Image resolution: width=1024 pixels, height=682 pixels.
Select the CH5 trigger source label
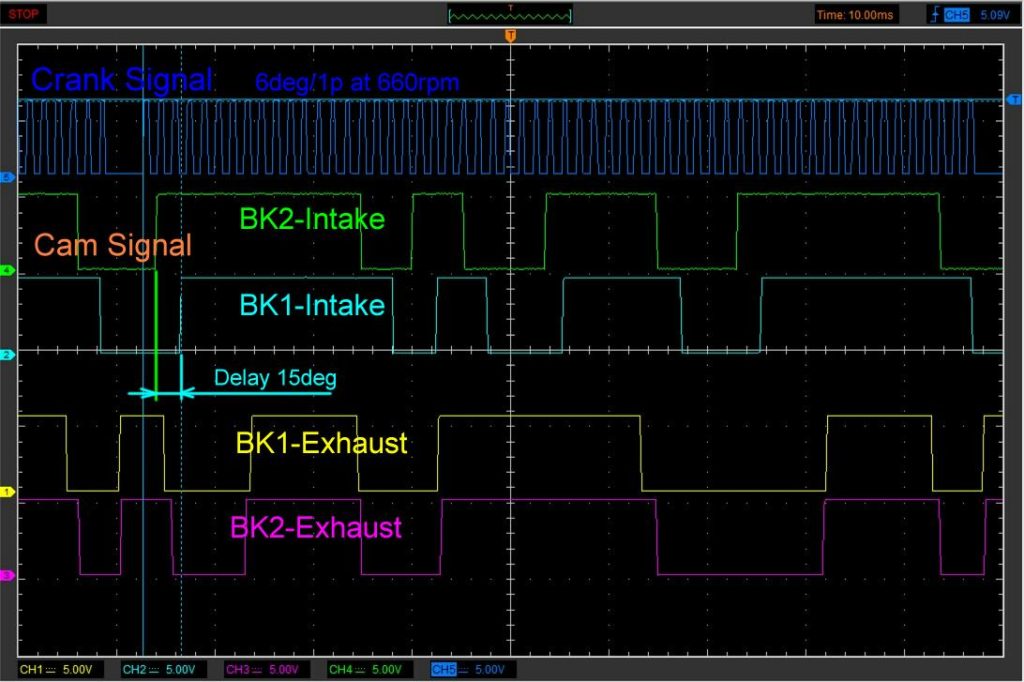[x=955, y=15]
